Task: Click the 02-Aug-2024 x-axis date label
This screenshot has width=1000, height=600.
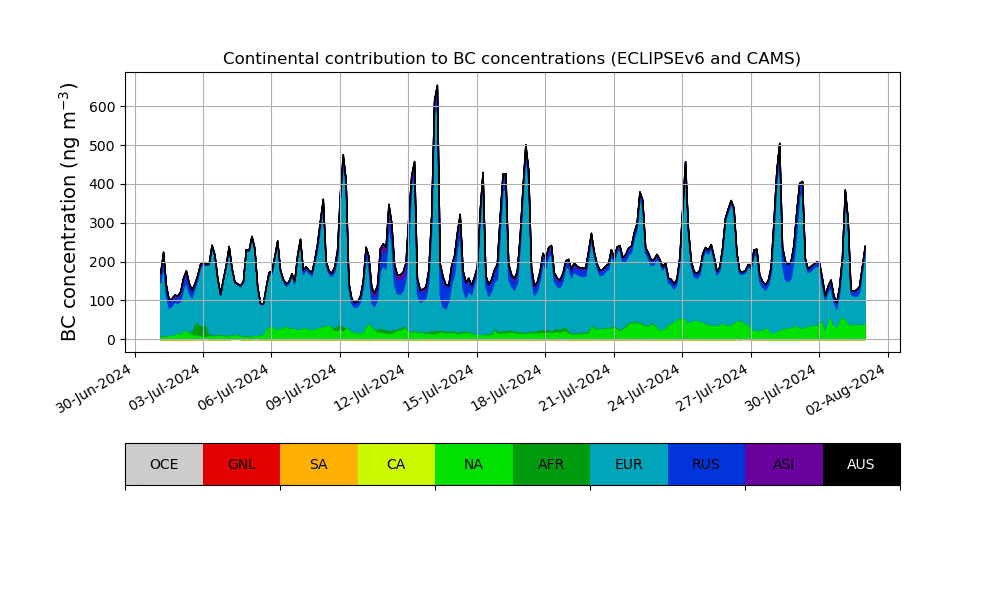Action: tap(849, 390)
